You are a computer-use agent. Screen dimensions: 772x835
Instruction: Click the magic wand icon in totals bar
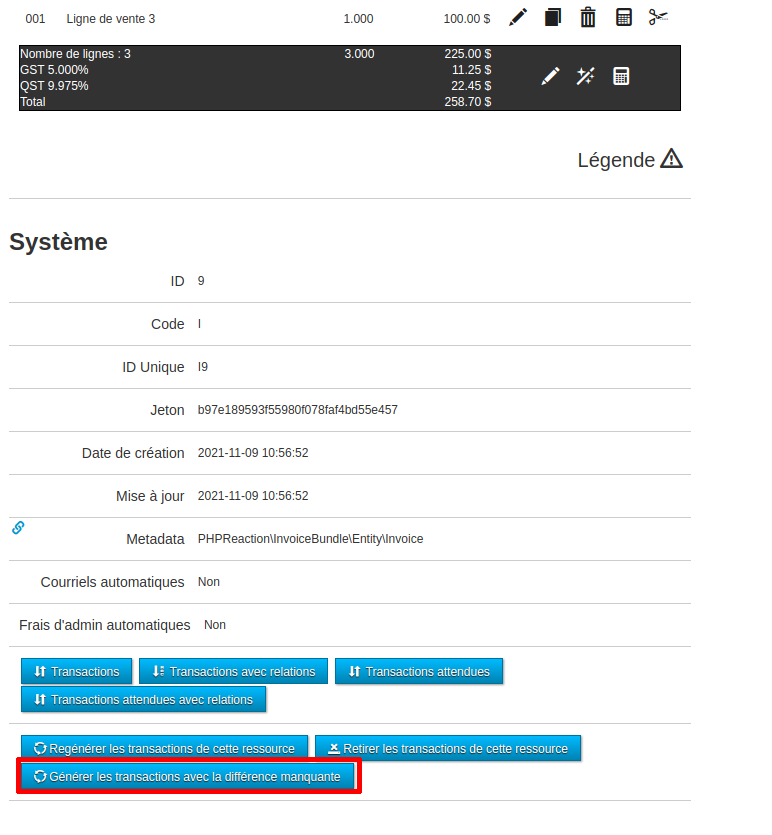pyautogui.click(x=586, y=77)
